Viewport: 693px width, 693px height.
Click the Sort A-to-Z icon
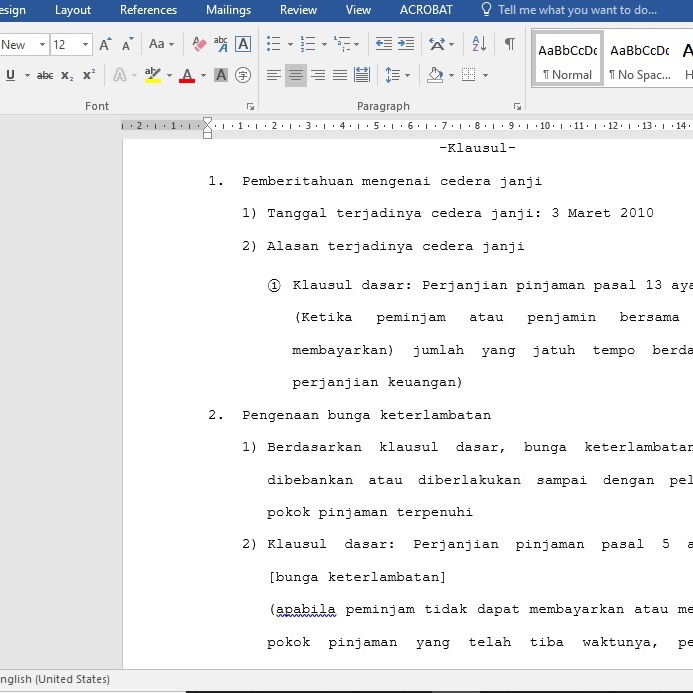pos(479,44)
